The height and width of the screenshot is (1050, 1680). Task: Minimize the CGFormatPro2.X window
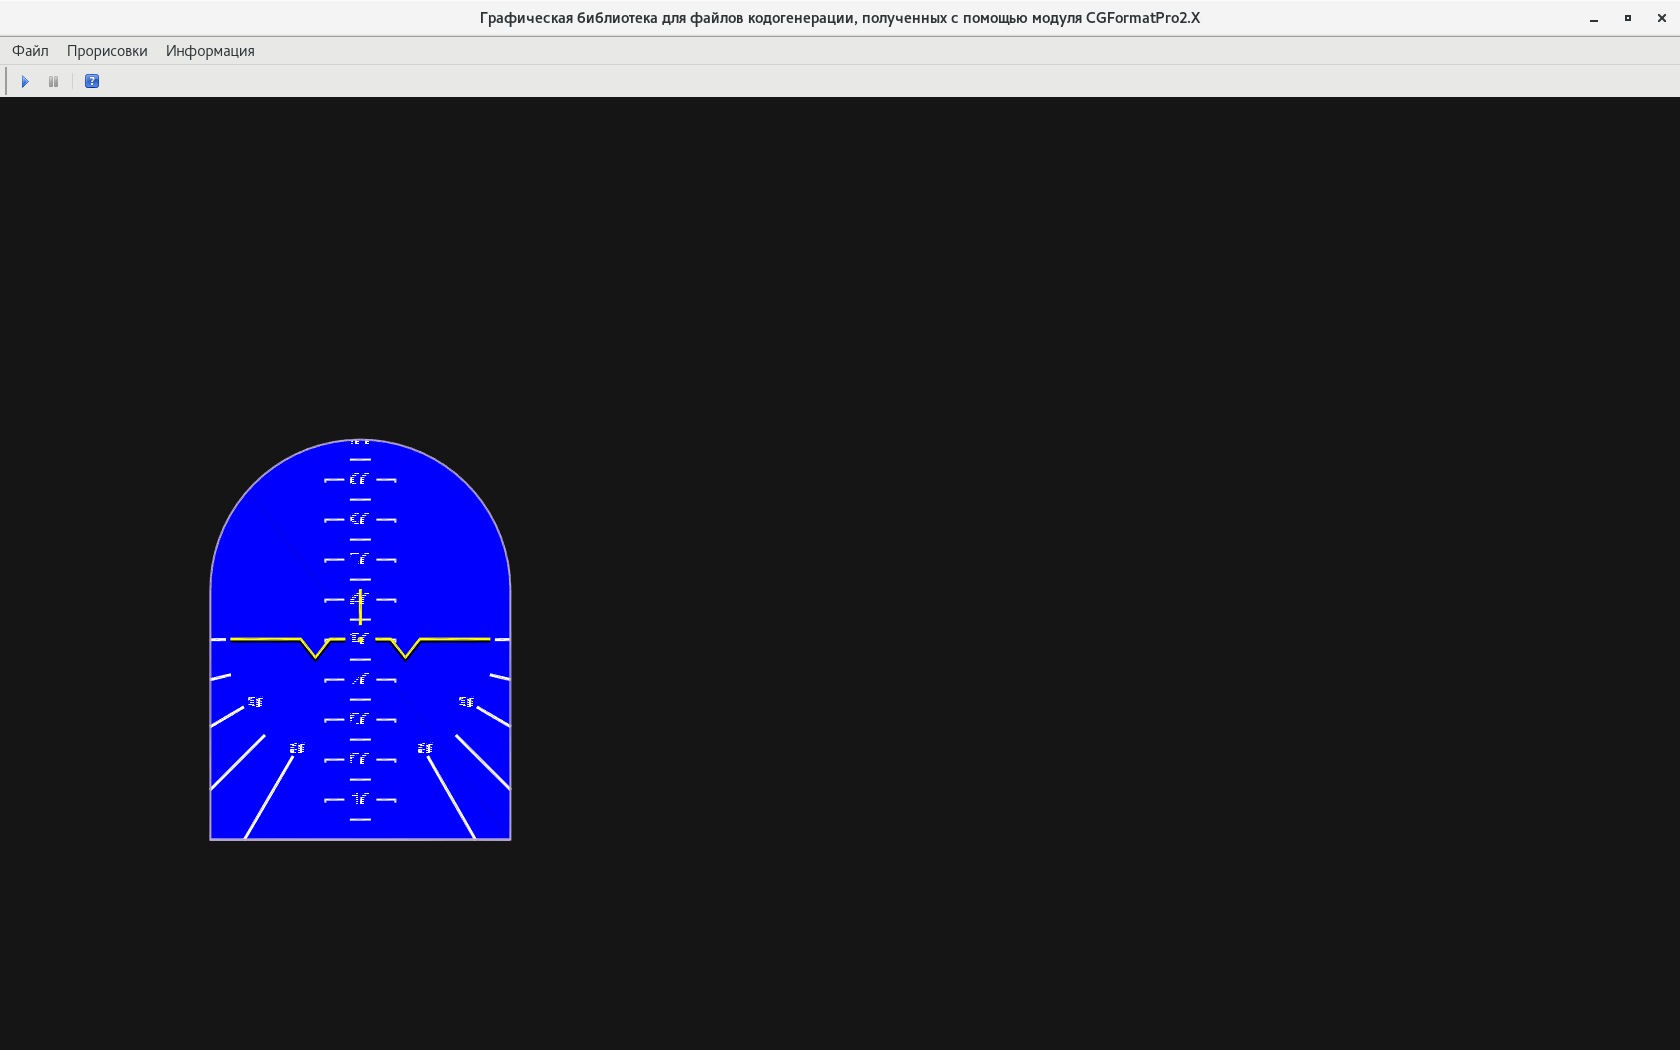1594,18
